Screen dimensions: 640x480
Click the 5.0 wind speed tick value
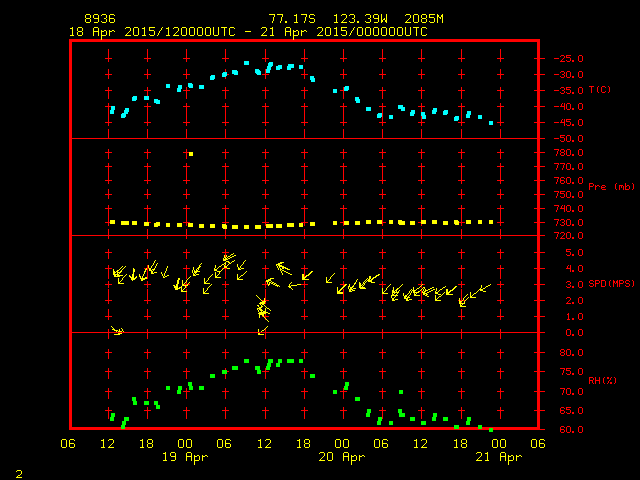(x=574, y=253)
